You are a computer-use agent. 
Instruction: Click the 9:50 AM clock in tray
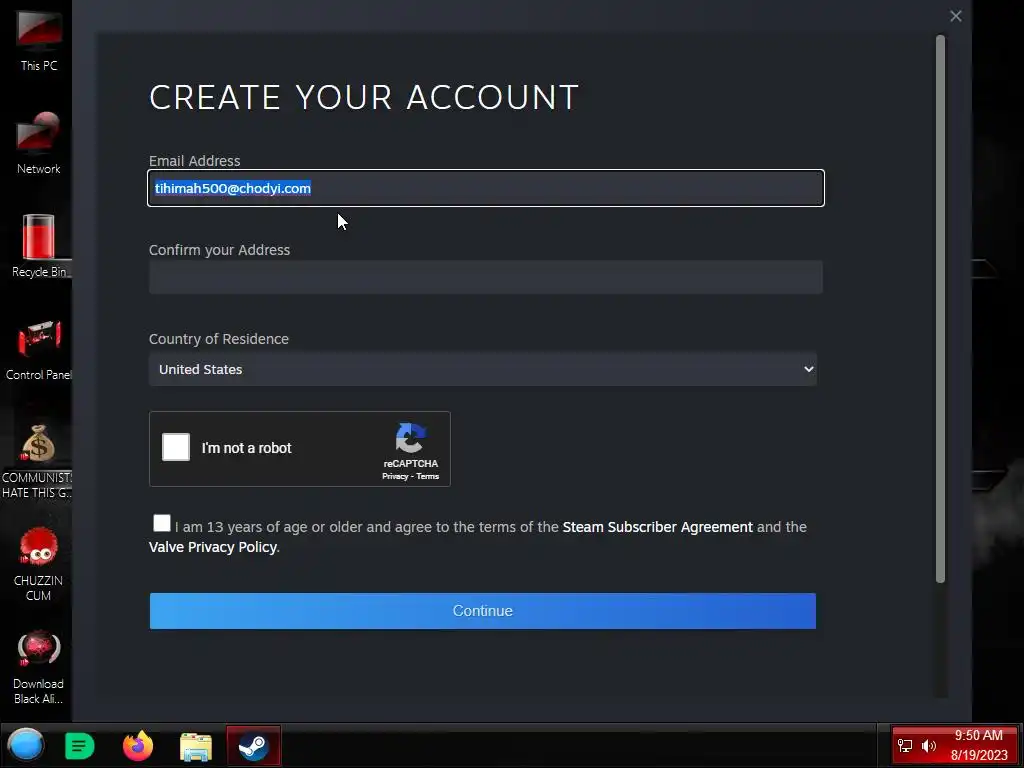pyautogui.click(x=978, y=735)
